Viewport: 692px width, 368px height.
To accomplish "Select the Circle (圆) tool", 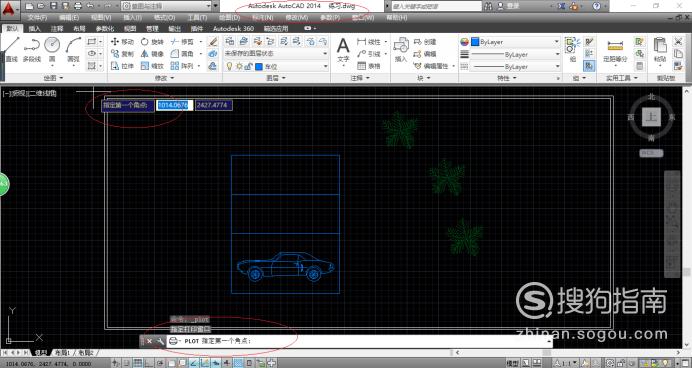I will click(52, 49).
